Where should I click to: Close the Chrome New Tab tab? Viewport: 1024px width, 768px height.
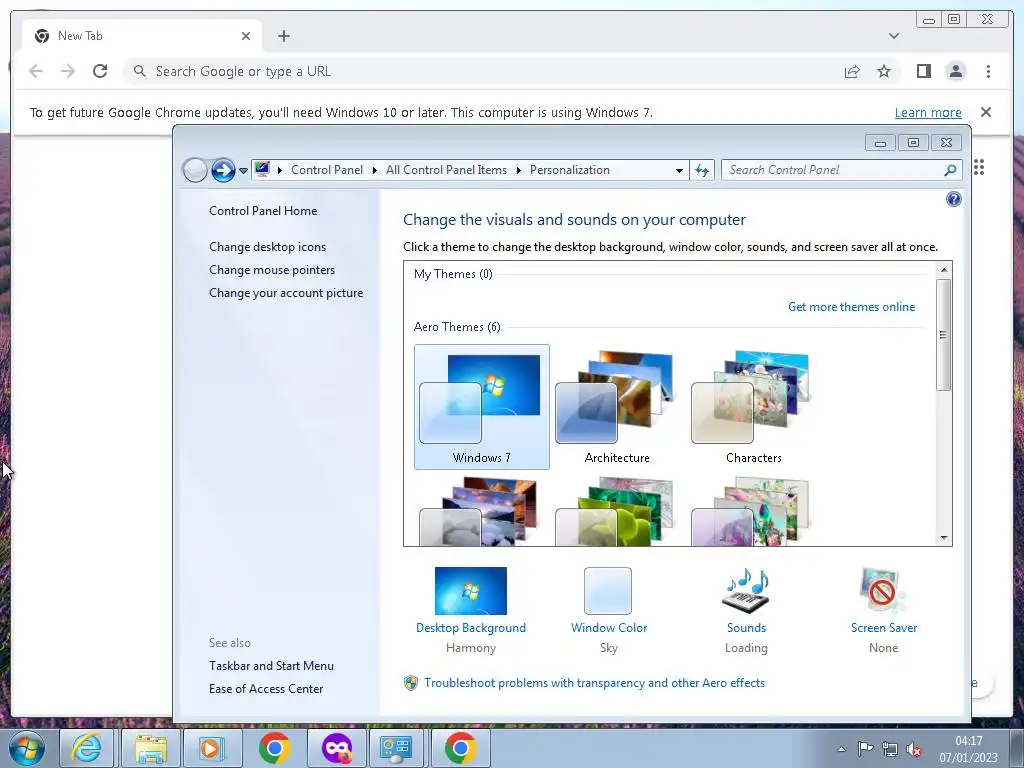(246, 36)
